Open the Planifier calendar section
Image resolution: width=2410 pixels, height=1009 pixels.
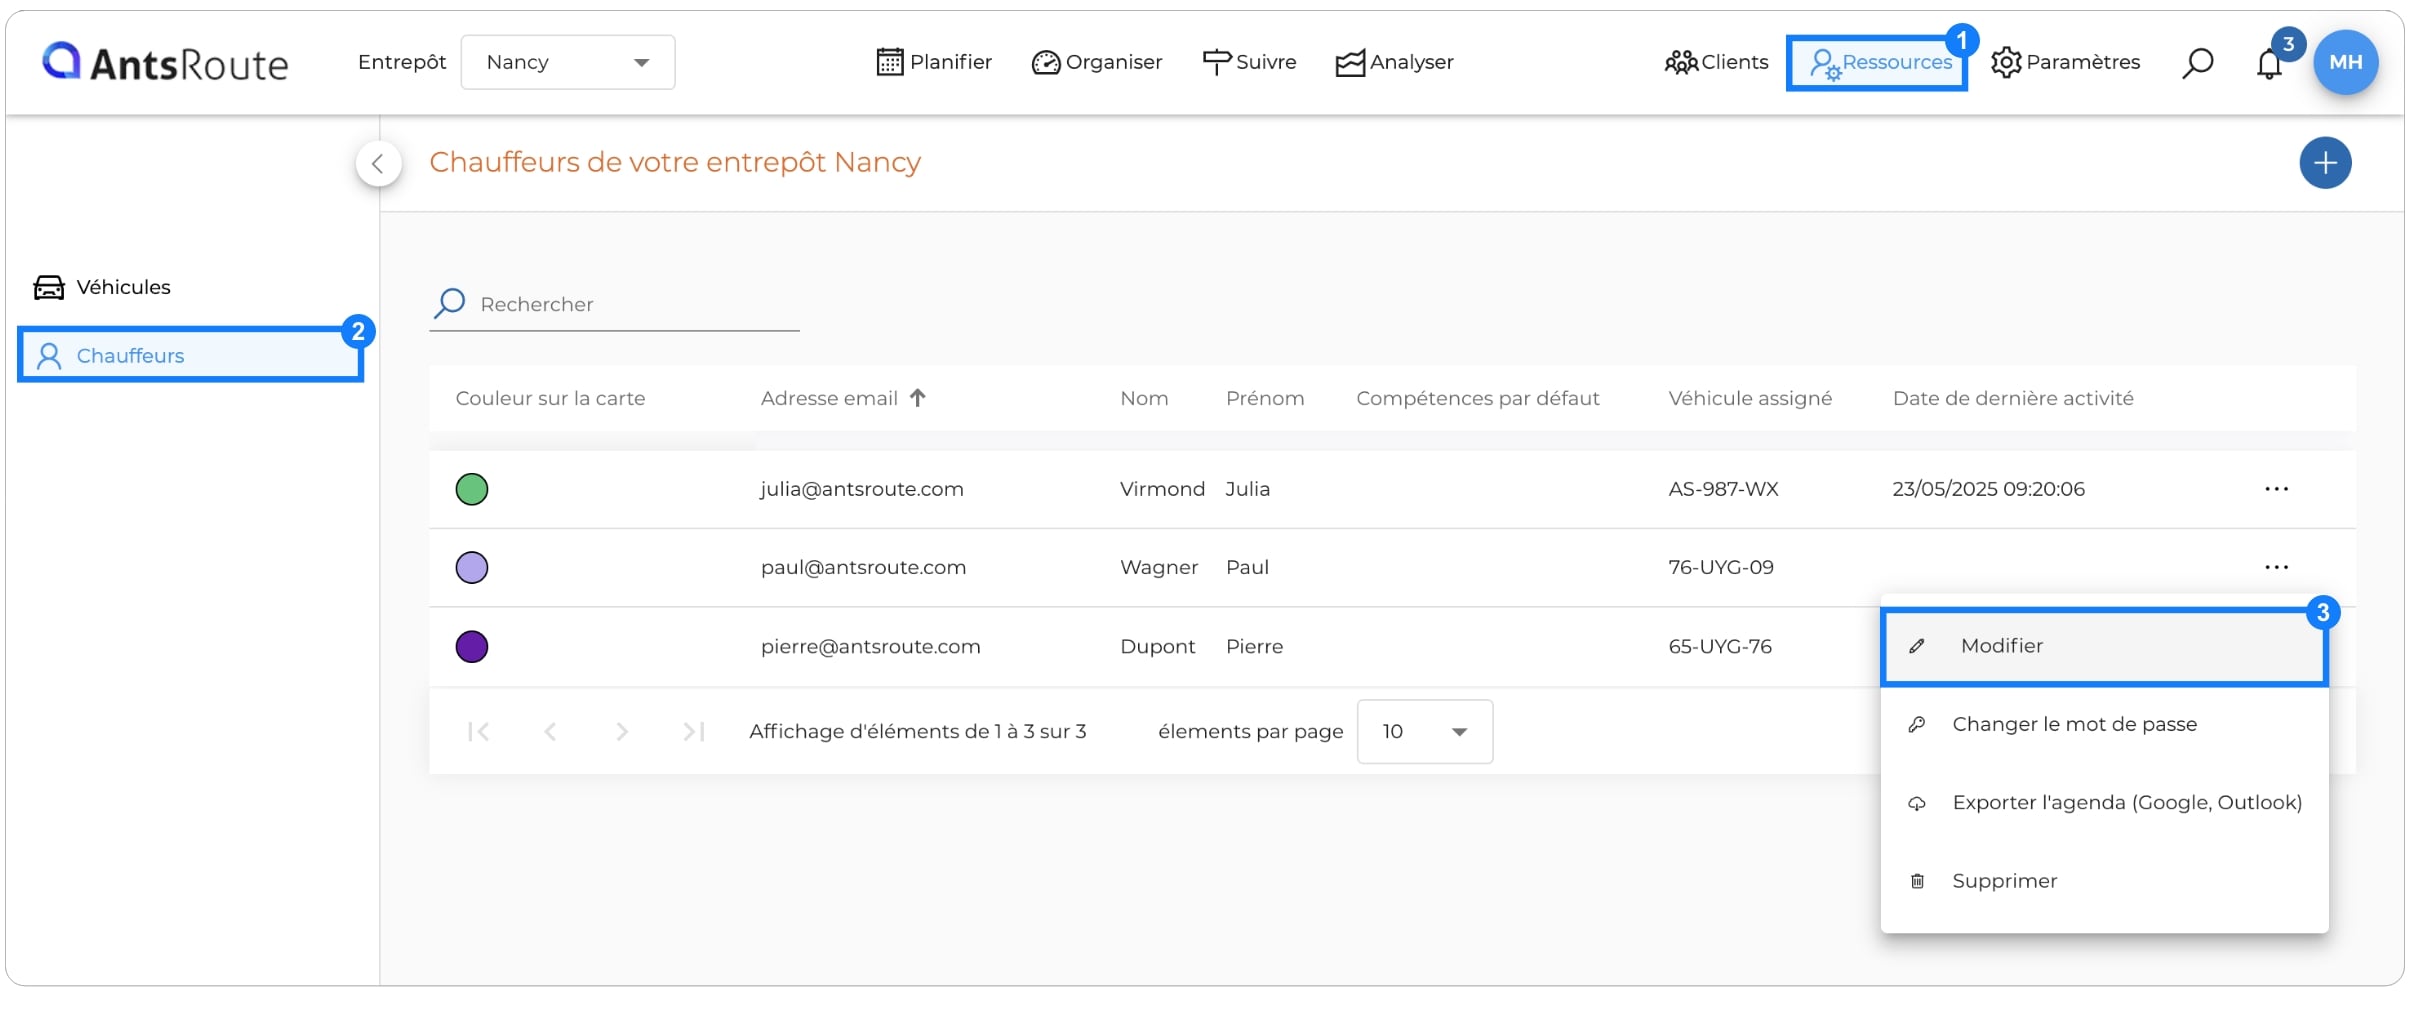[x=934, y=62]
